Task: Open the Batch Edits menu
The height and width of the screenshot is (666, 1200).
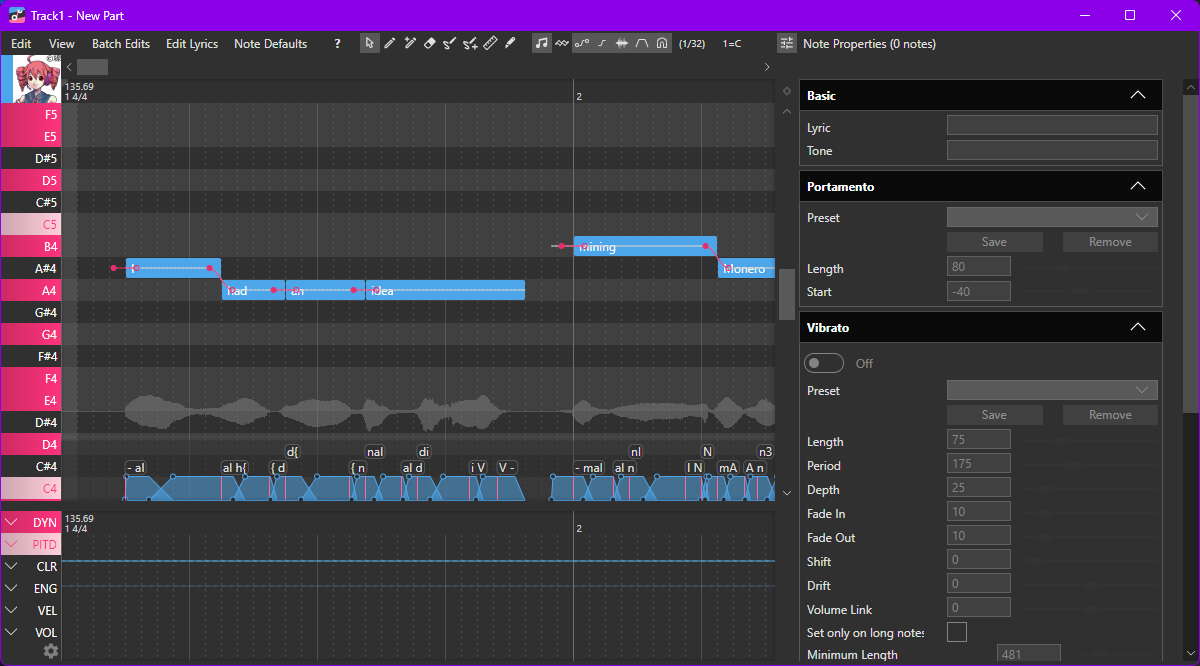Action: coord(120,43)
